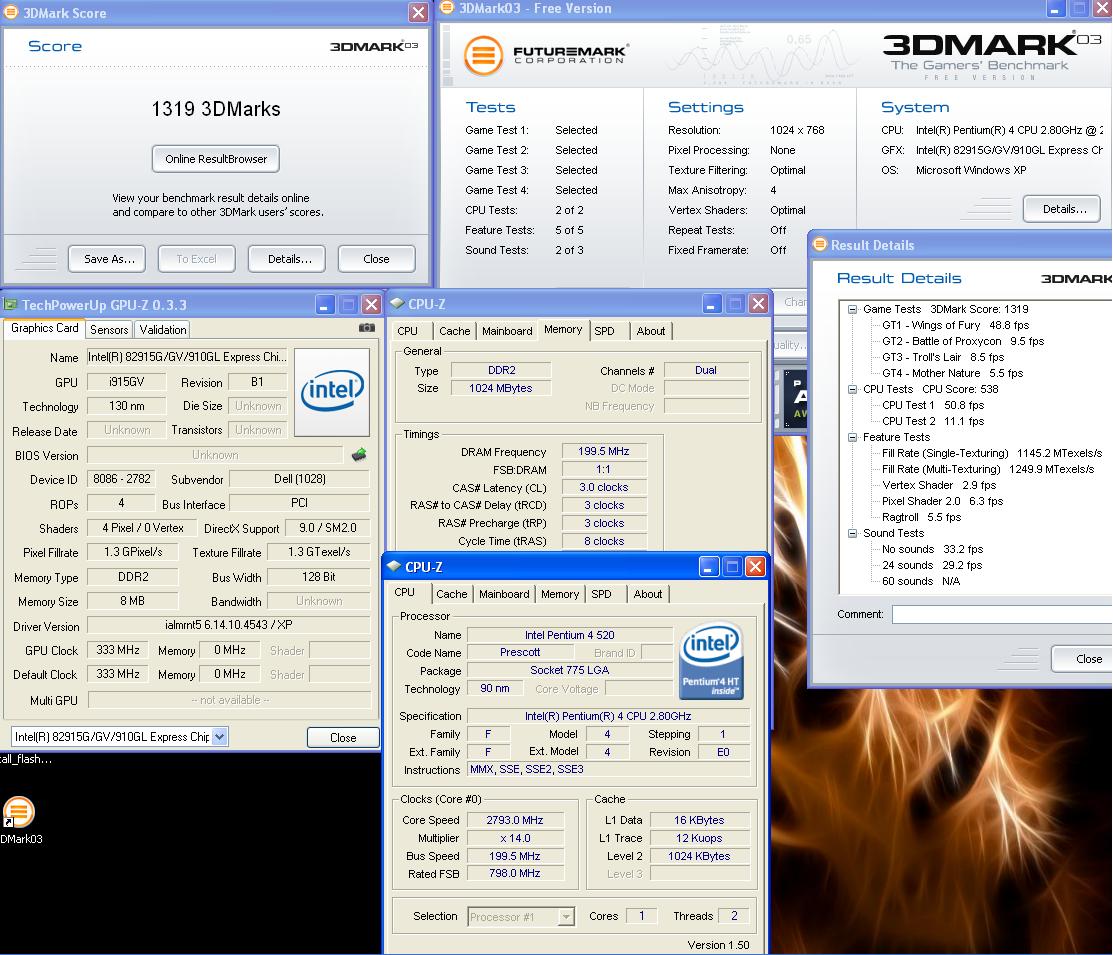Click the DRAM Frequency 199.5 MHz value
Screen dimensions: 1113x955
click(603, 451)
